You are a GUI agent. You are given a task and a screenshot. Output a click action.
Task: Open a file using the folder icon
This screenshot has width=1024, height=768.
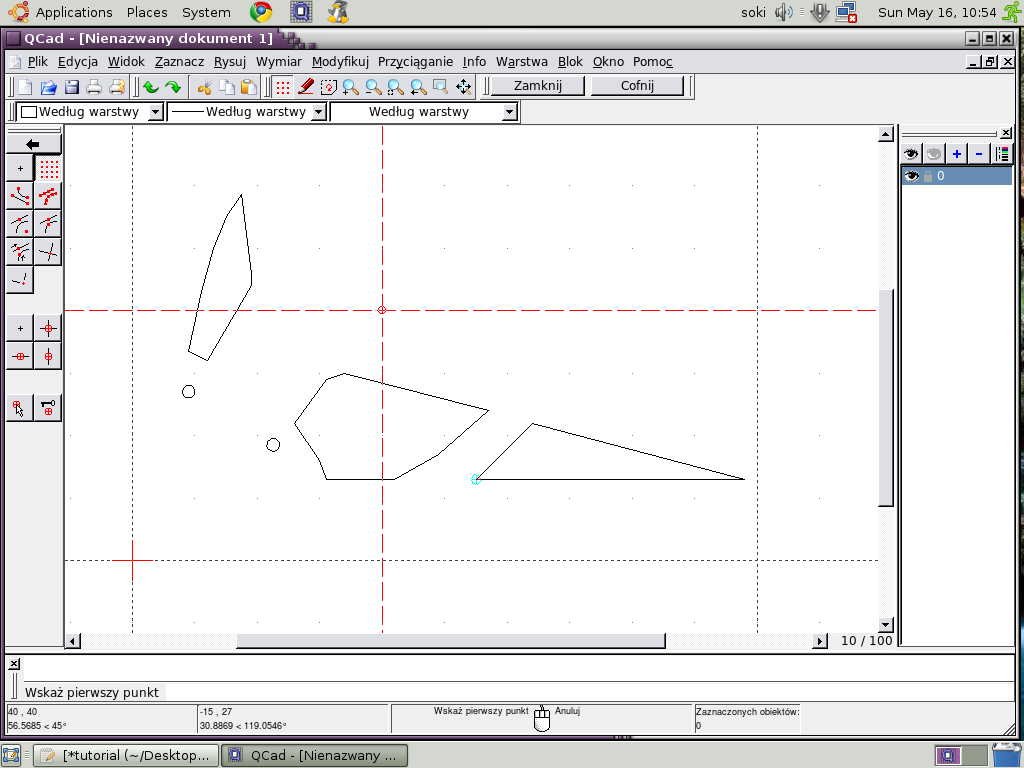click(x=48, y=87)
